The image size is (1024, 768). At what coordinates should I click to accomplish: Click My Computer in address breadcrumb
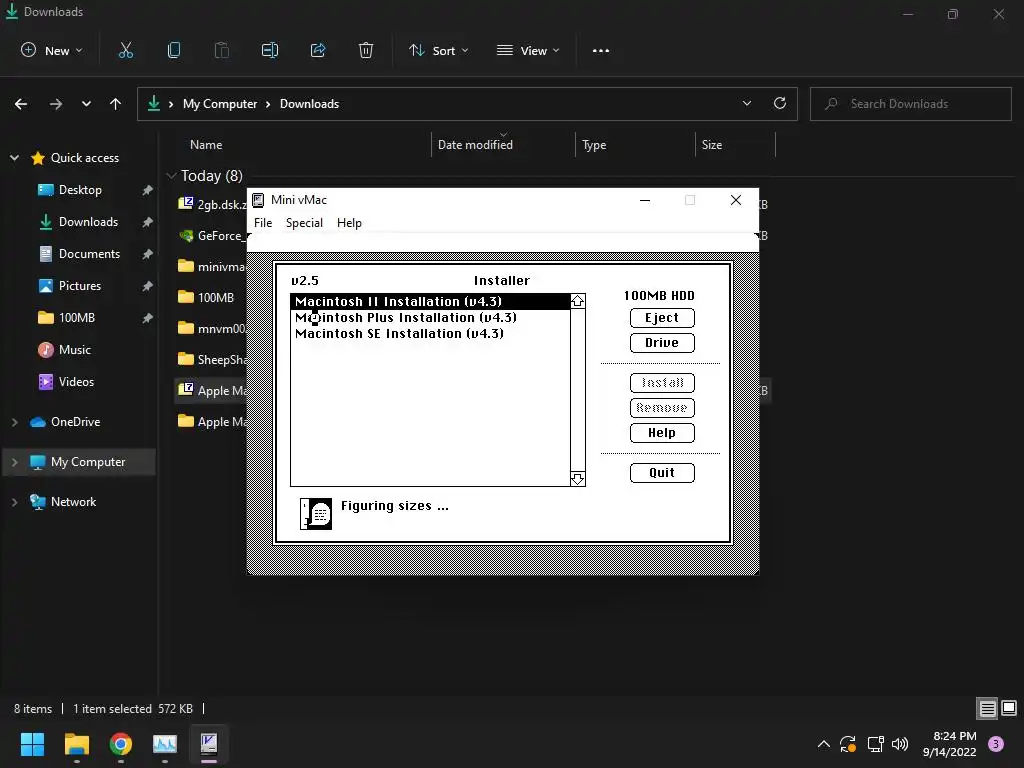click(219, 104)
